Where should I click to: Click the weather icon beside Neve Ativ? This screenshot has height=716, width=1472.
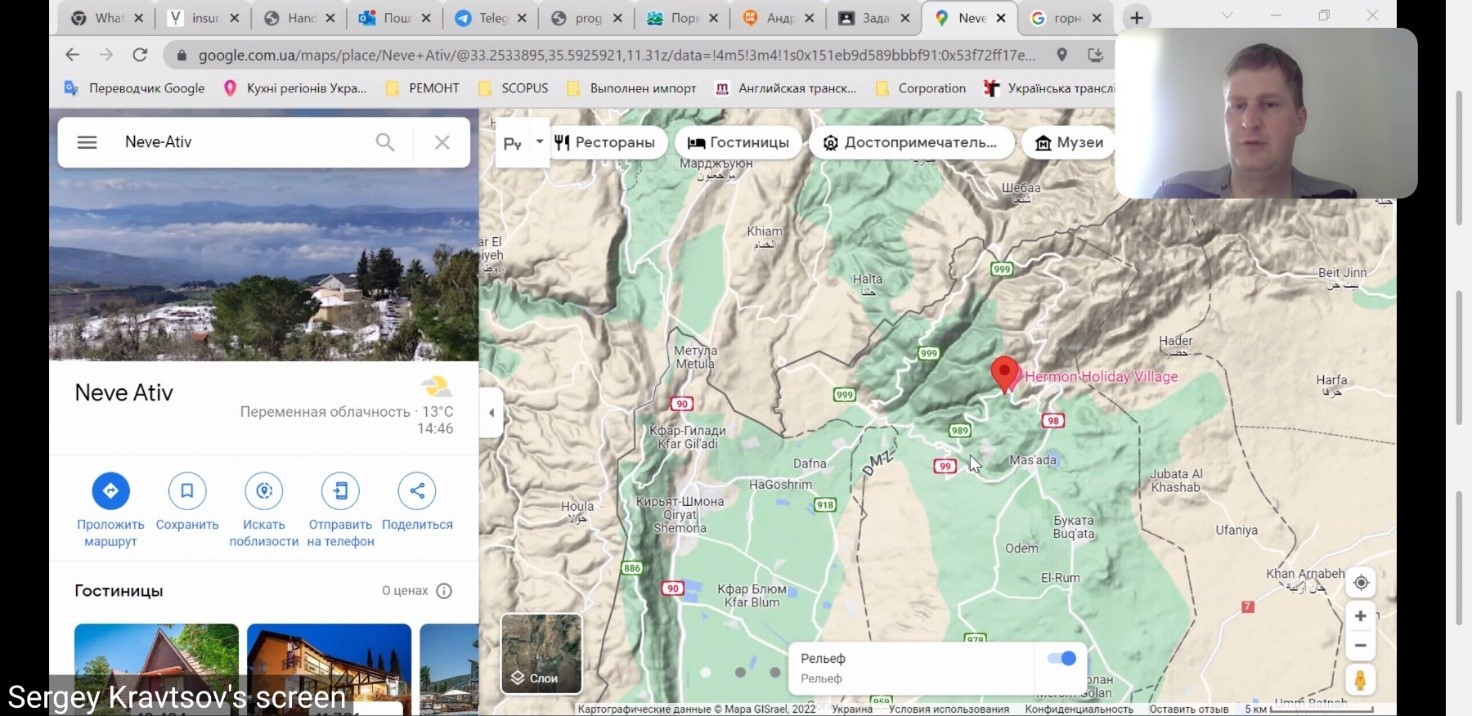pyautogui.click(x=435, y=387)
